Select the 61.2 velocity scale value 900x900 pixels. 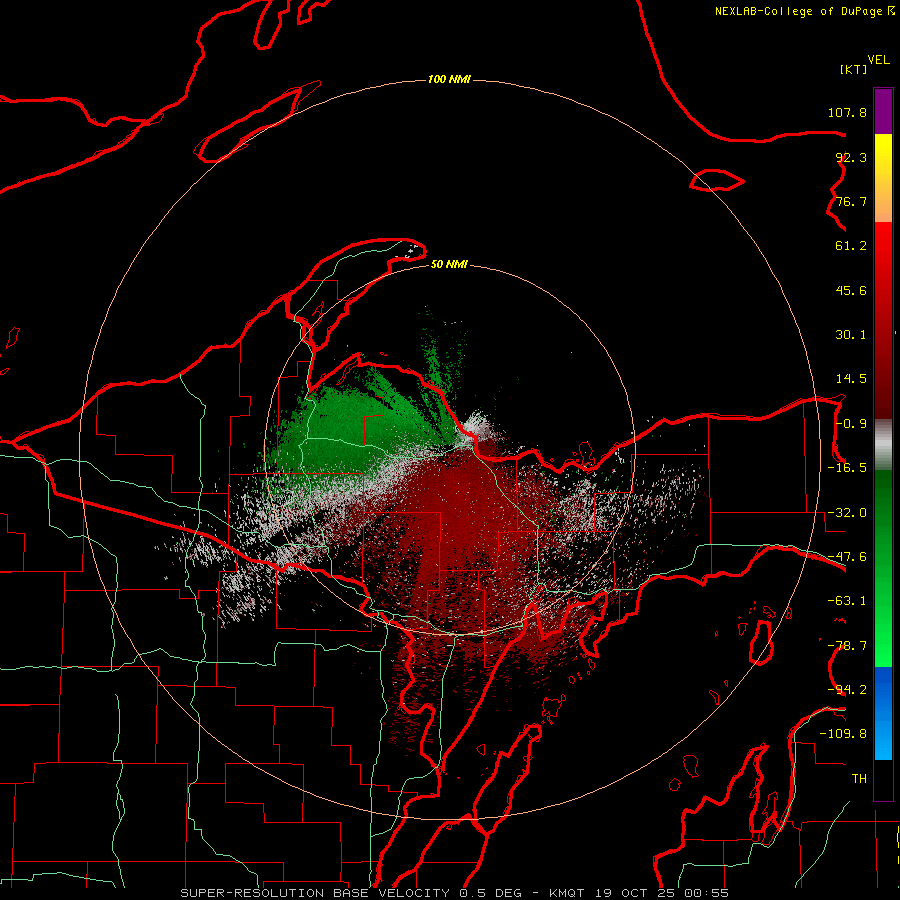[x=851, y=246]
